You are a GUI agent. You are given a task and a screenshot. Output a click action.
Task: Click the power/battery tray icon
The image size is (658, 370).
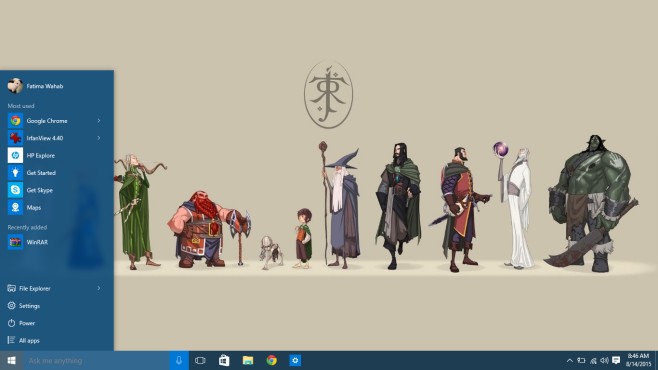pyautogui.click(x=581, y=360)
